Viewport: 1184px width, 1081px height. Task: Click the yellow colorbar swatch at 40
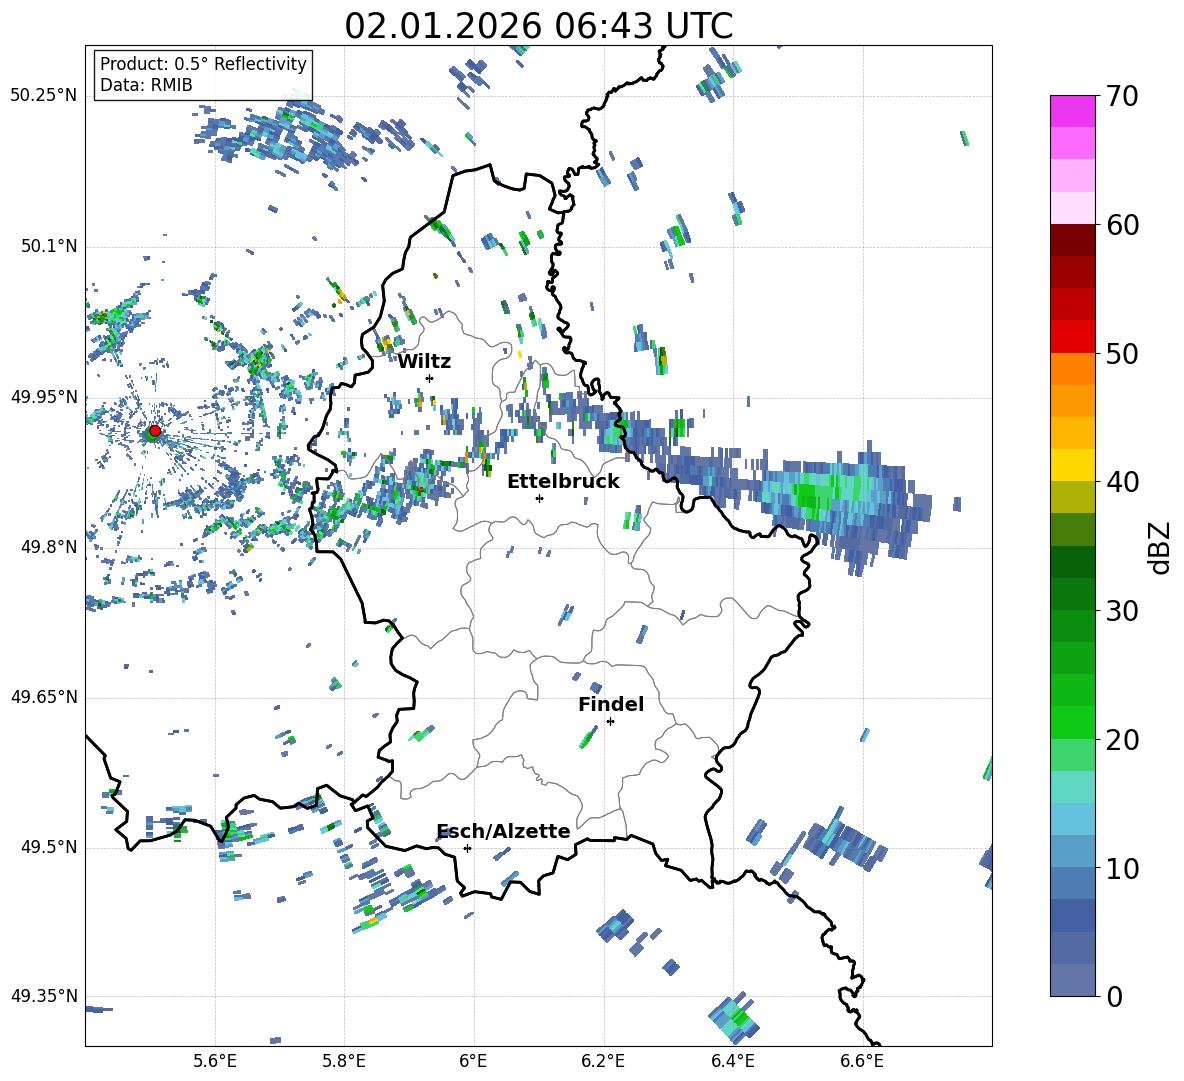click(1072, 465)
